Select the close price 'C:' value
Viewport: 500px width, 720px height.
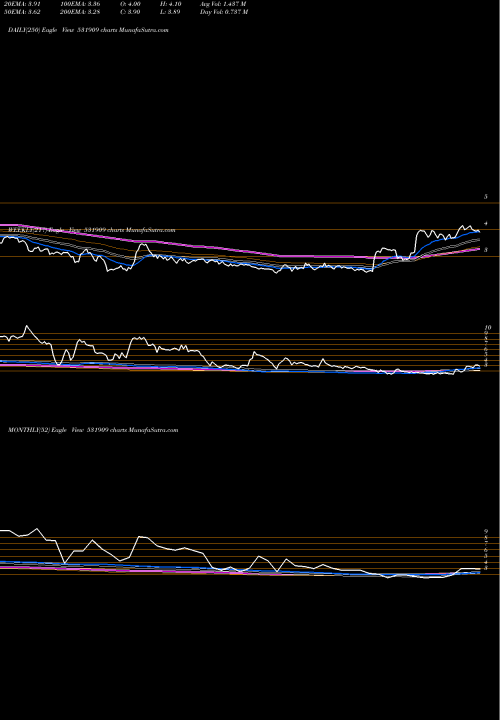pyautogui.click(x=132, y=12)
